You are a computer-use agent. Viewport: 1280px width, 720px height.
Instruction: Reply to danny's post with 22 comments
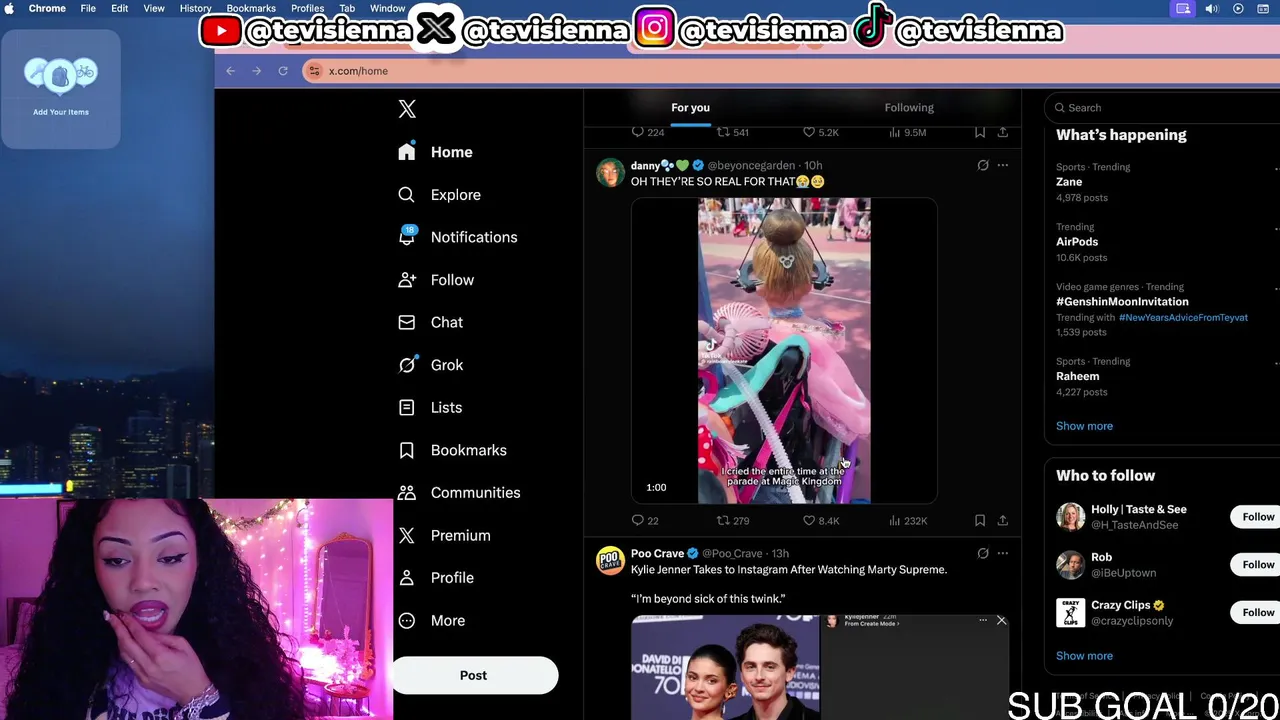(645, 520)
